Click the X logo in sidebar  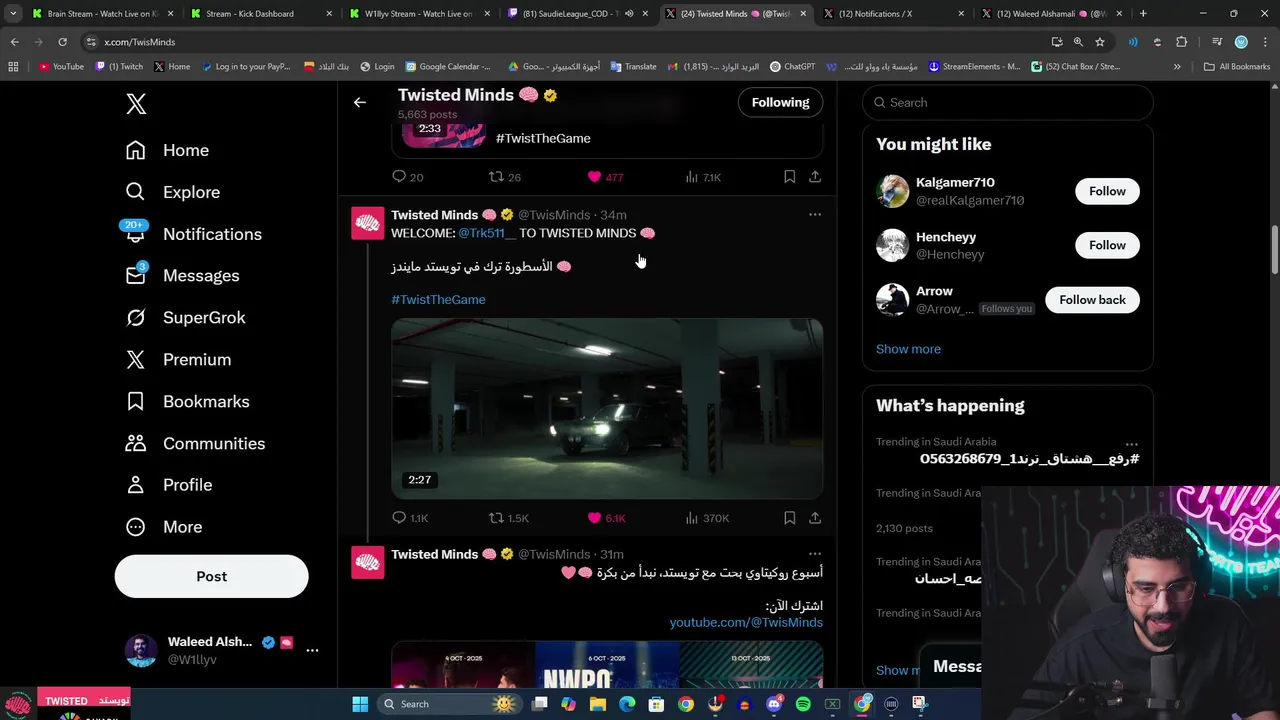tap(136, 103)
